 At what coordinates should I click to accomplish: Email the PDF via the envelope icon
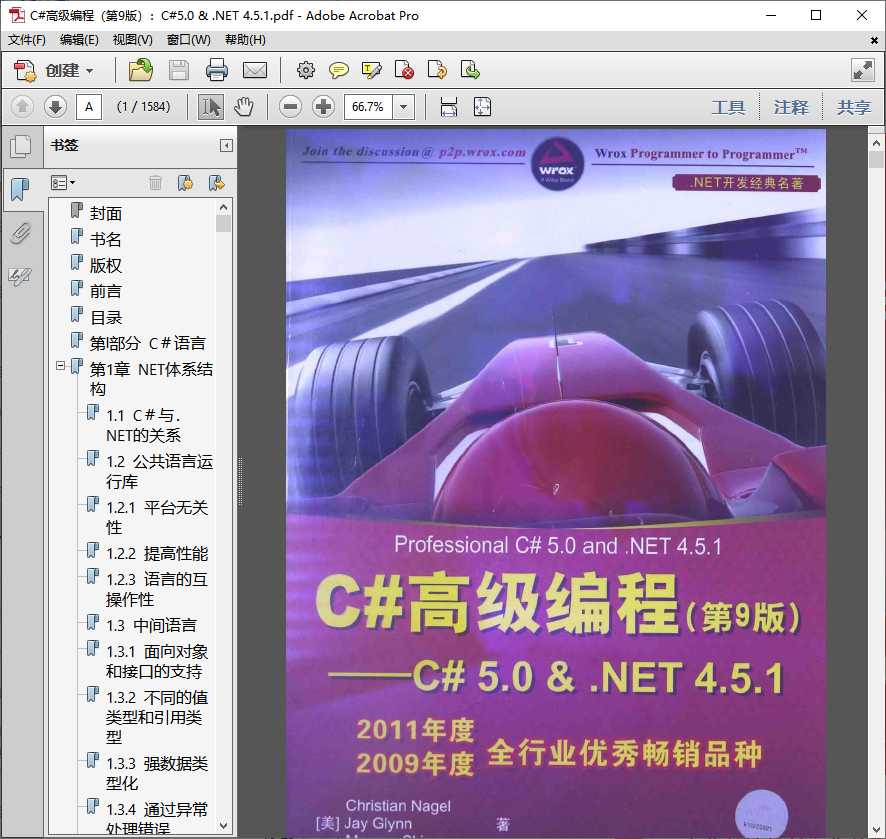click(x=255, y=70)
